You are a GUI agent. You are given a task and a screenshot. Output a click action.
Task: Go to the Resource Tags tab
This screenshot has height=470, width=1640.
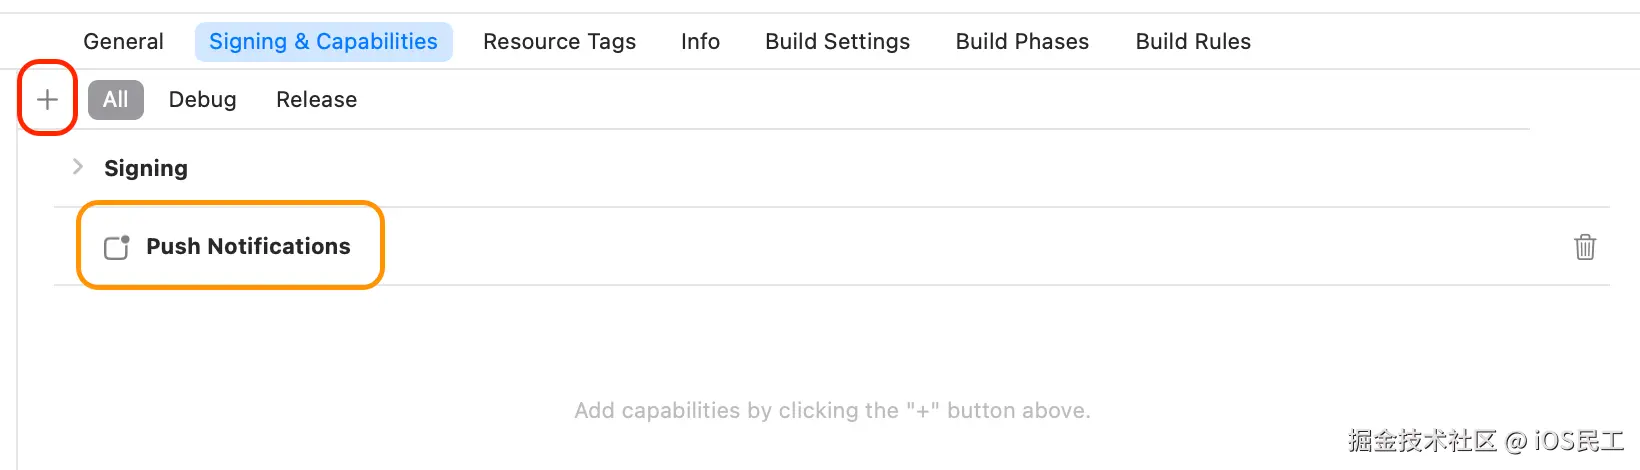coord(559,41)
